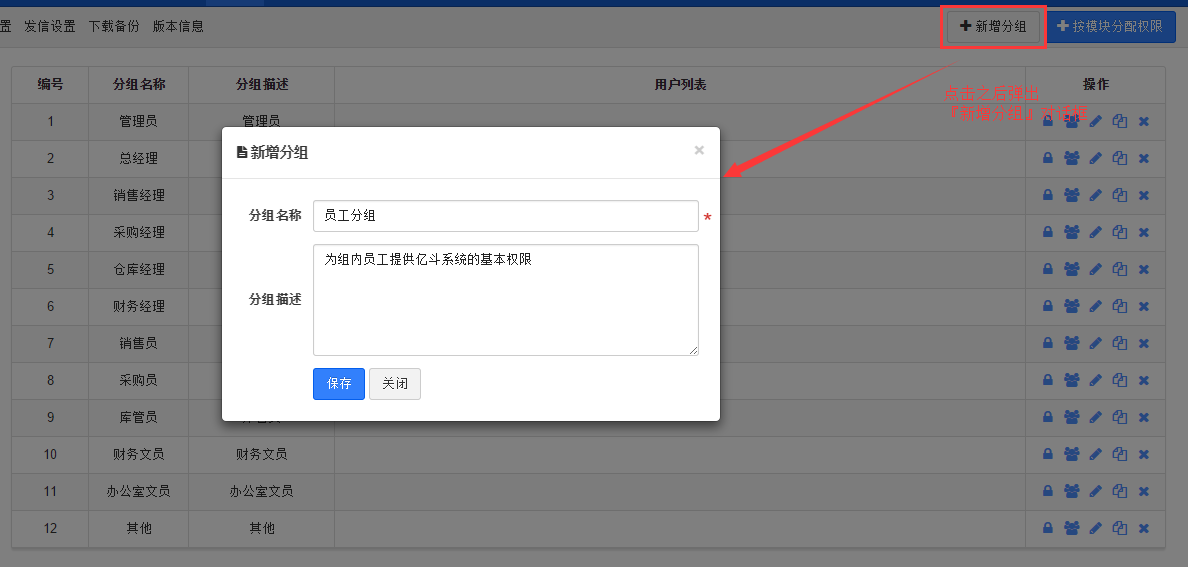This screenshot has height=567, width=1188.
Task: Delete 其他 group using x icon
Action: [1144, 528]
